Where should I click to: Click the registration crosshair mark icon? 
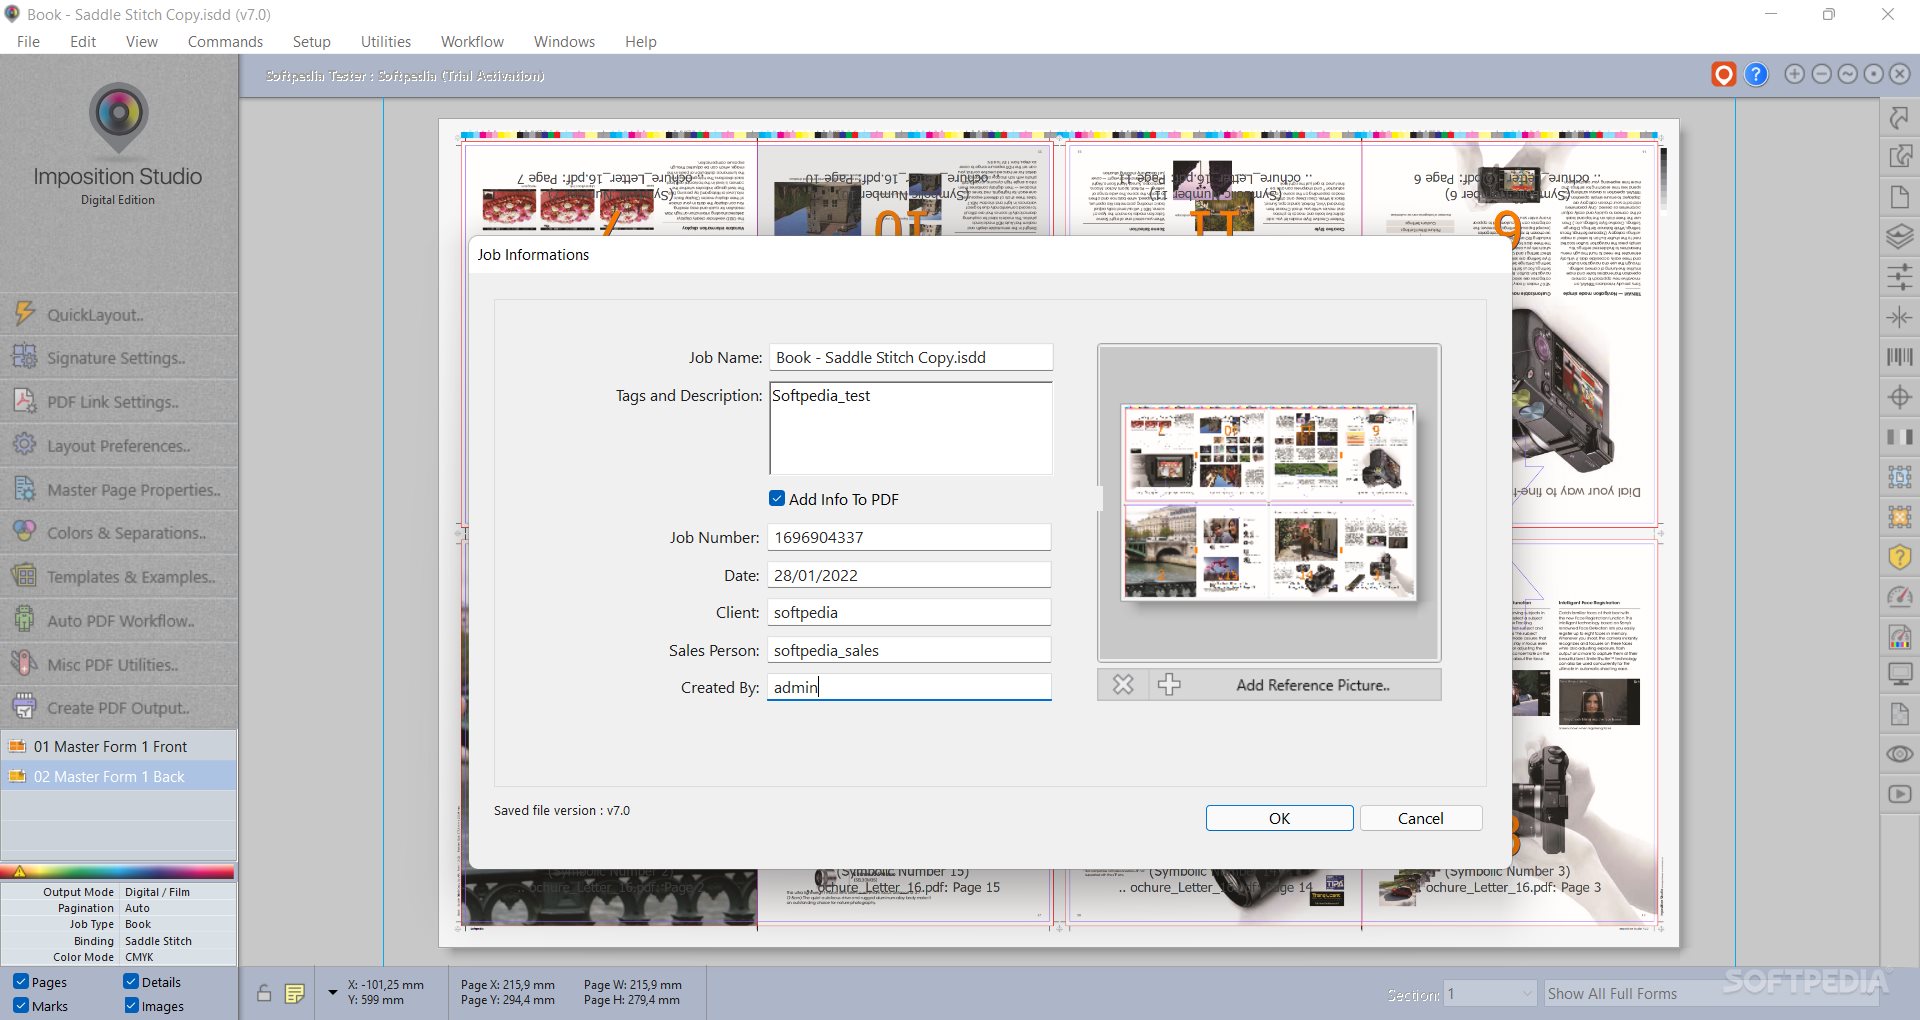(1899, 397)
